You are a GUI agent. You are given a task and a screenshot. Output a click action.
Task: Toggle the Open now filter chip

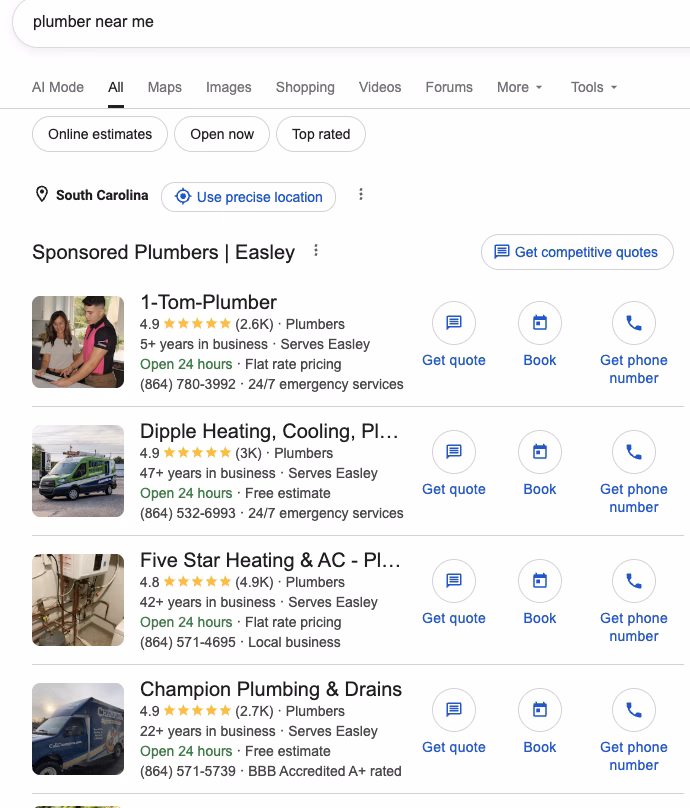[222, 134]
